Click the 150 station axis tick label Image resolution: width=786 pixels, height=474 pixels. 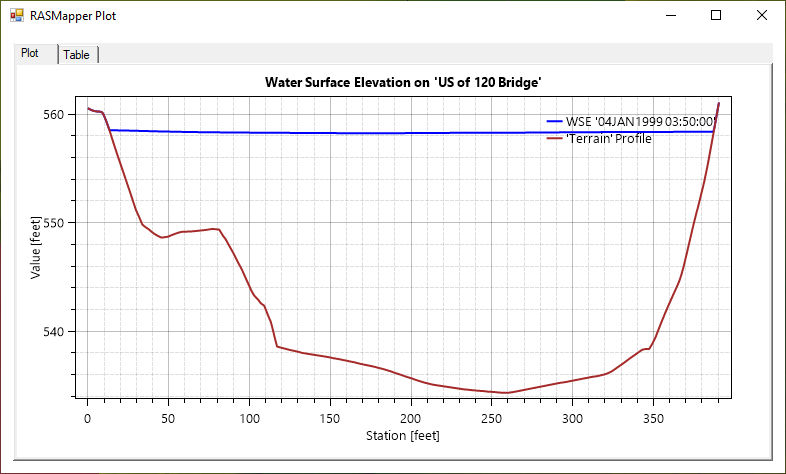[330, 419]
